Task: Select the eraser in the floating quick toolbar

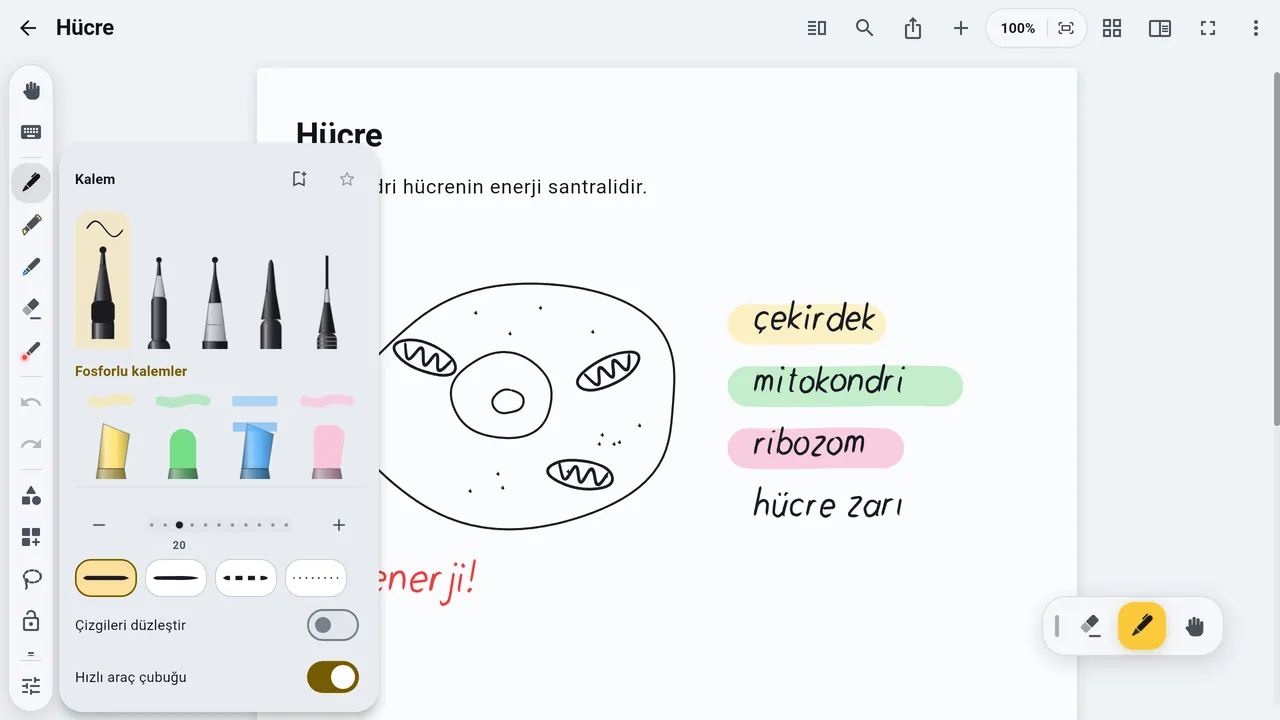Action: coord(1091,626)
